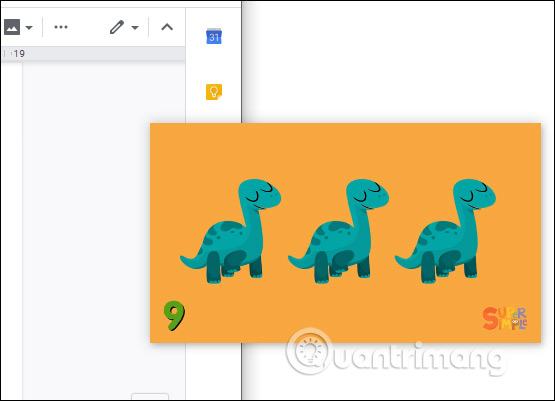Click the left margin area of ruler

click(x=7, y=54)
